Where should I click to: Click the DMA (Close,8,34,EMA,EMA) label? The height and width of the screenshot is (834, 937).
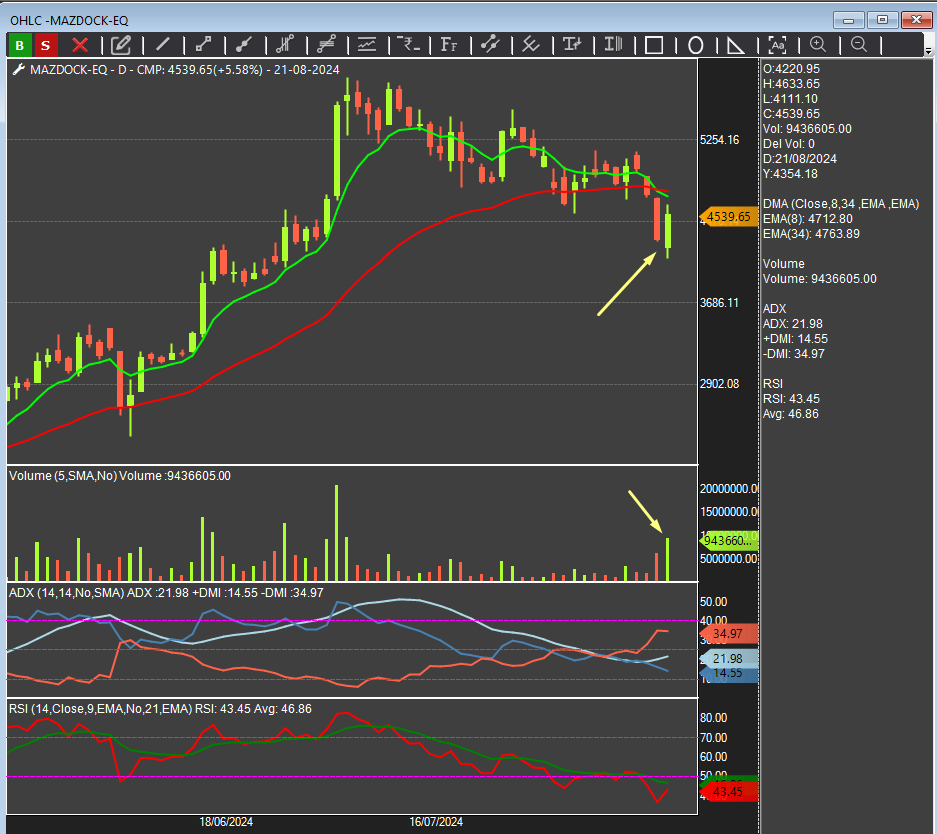(x=841, y=204)
